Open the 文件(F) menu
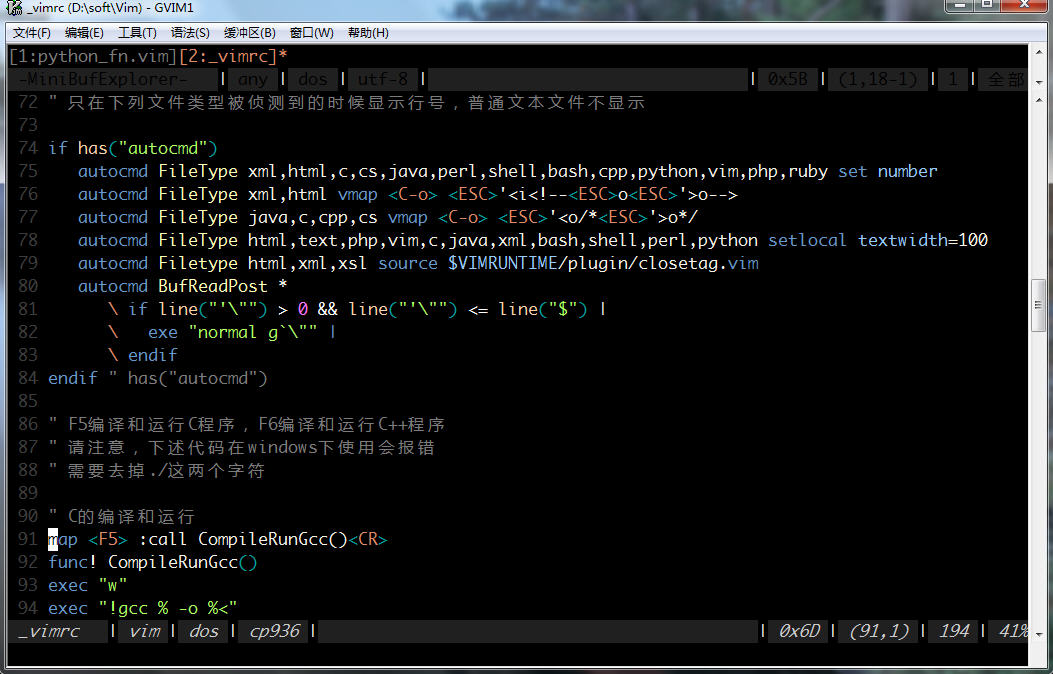Screen dimensions: 1053x674 tap(32, 33)
